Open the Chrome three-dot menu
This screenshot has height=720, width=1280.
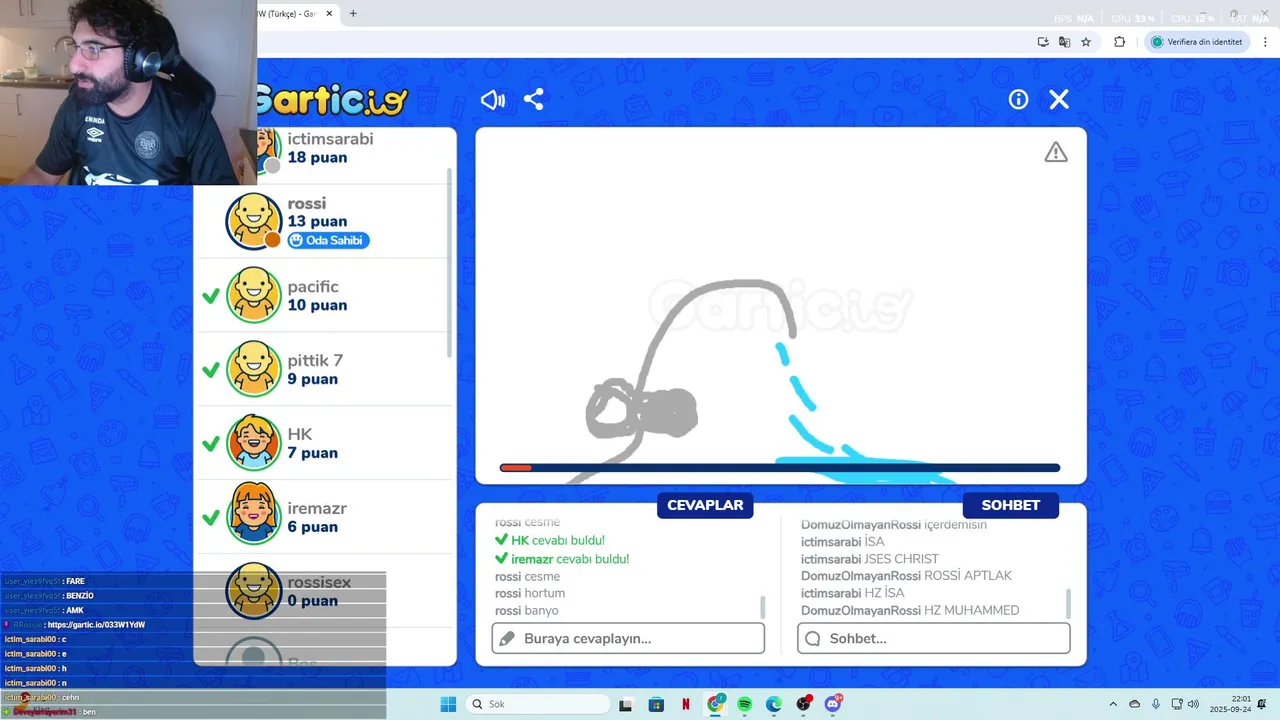[x=1265, y=42]
